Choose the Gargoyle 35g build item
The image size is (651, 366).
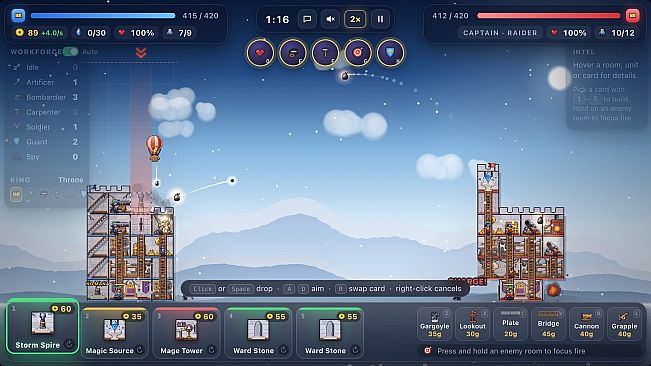(x=434, y=324)
